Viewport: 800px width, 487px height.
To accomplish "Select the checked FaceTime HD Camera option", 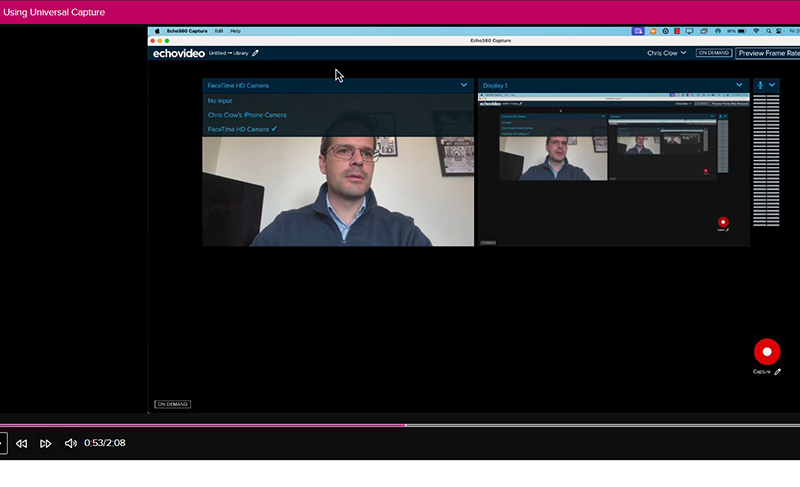I will 242,130.
